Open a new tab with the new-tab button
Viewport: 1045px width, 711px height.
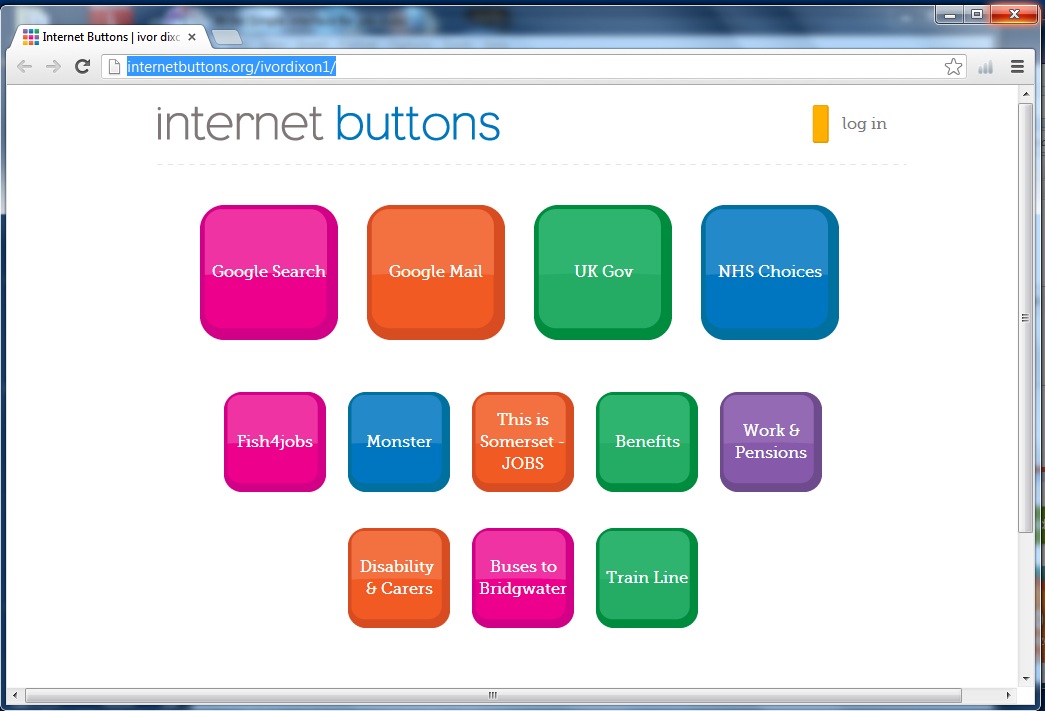[x=227, y=37]
